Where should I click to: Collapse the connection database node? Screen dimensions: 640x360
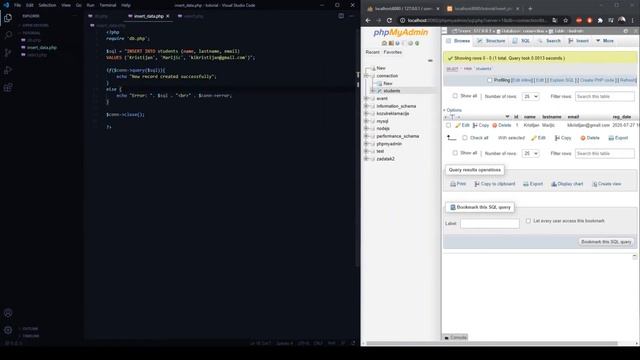(x=366, y=76)
